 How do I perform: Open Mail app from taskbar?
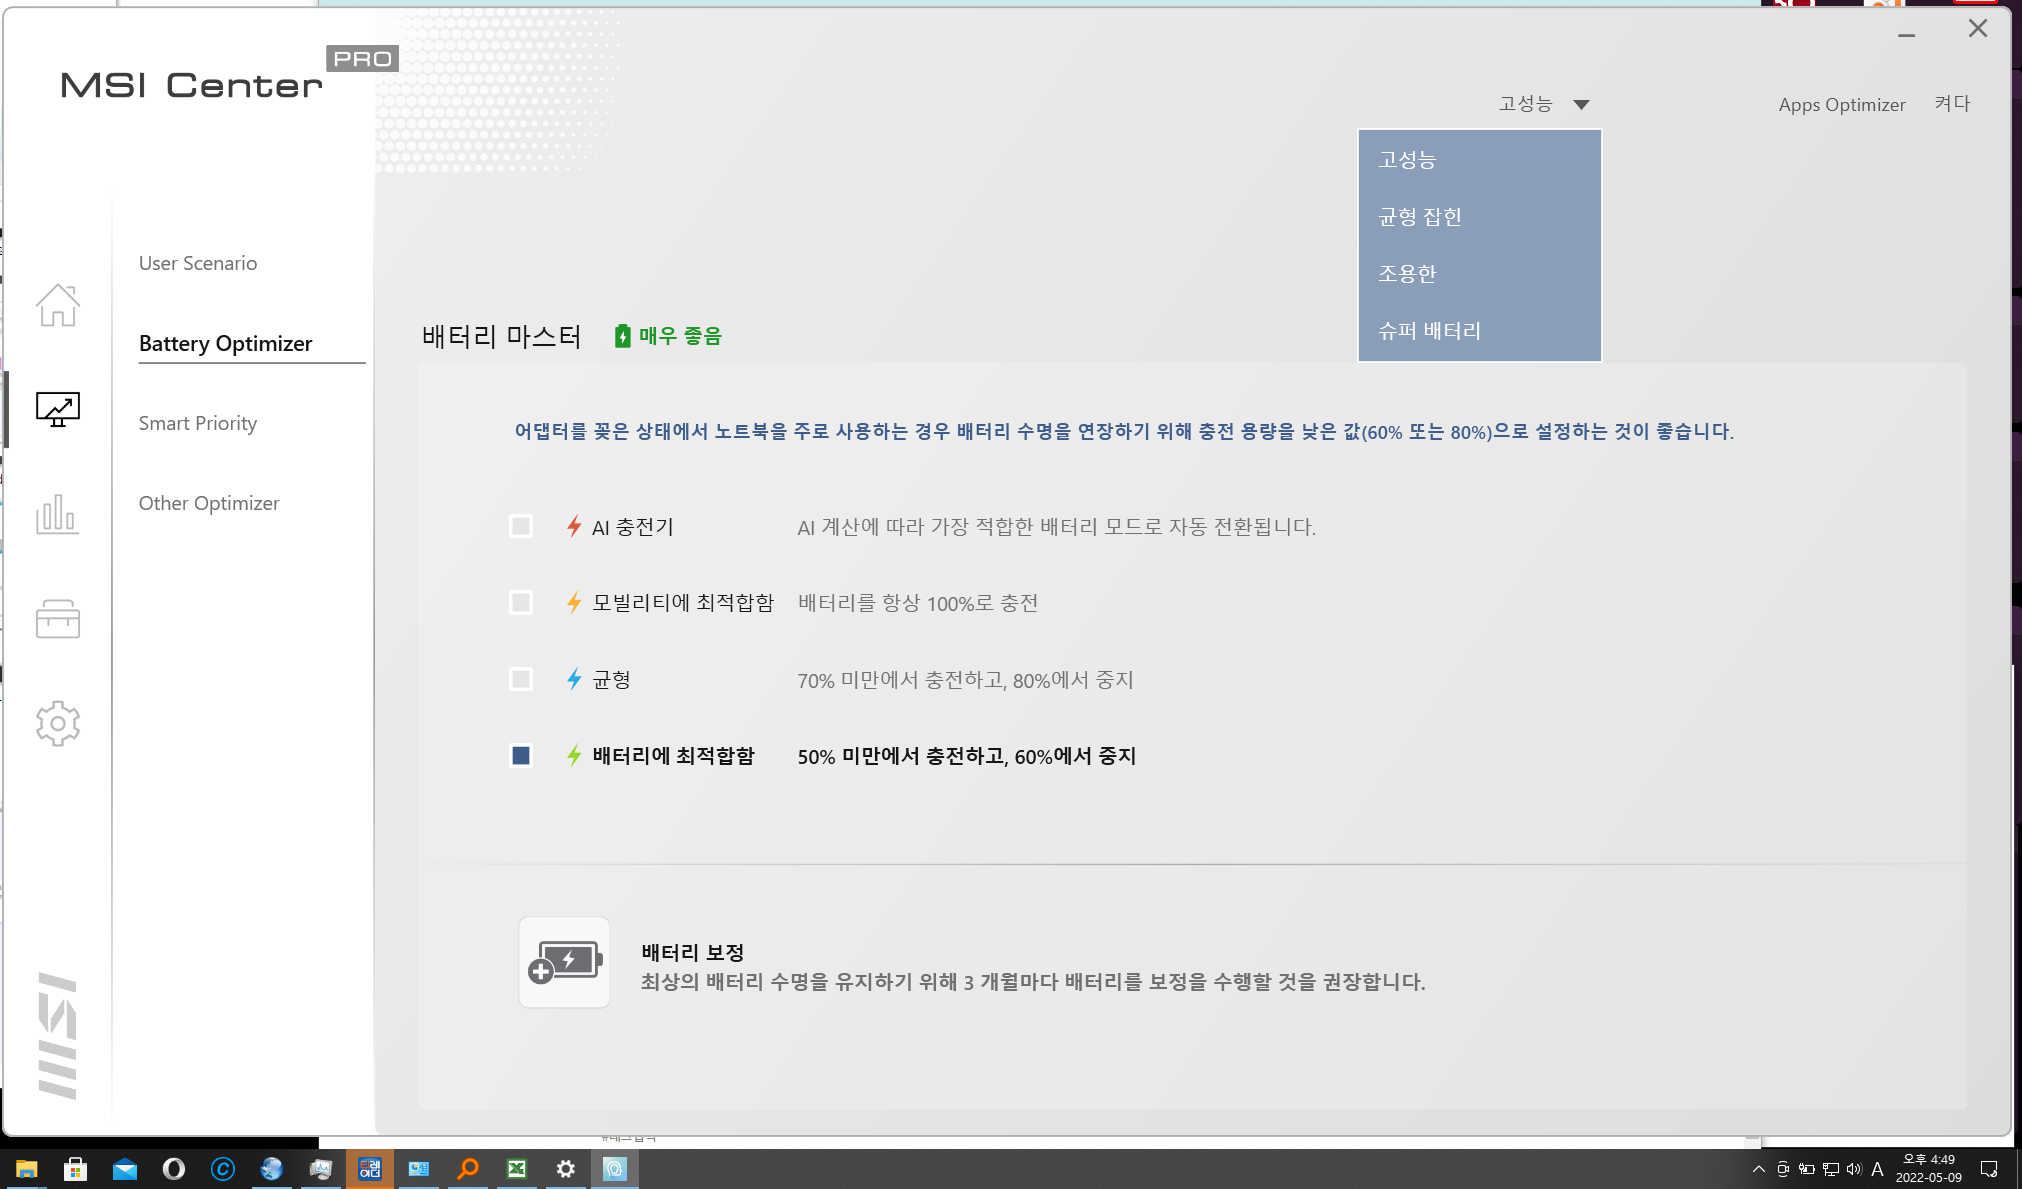pyautogui.click(x=125, y=1169)
